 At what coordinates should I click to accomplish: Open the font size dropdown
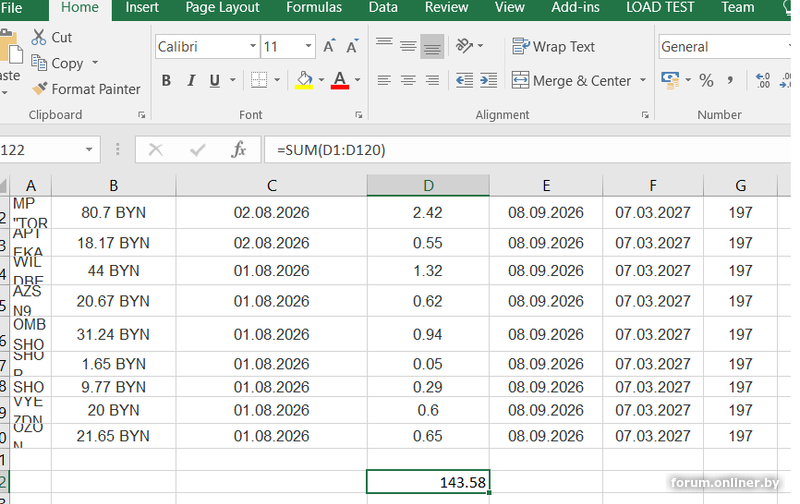[308, 46]
